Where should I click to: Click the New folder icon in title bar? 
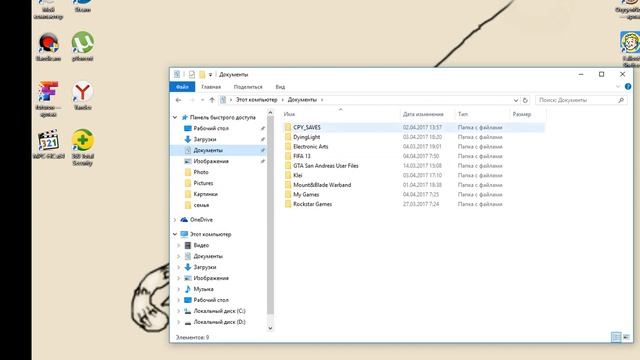click(x=202, y=74)
